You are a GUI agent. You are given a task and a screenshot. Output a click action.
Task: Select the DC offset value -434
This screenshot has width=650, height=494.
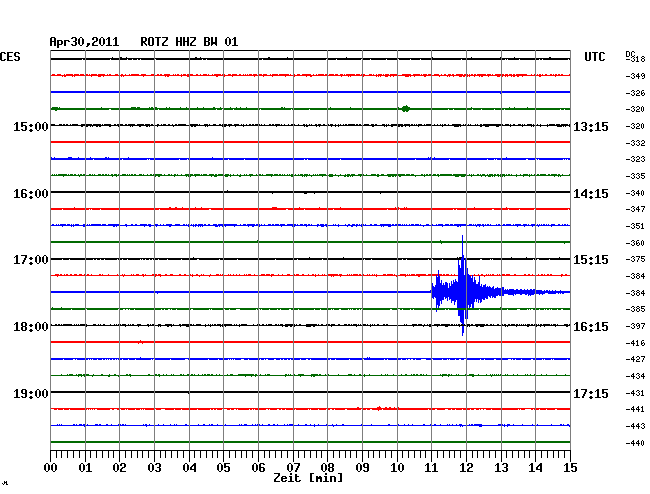tap(635, 376)
